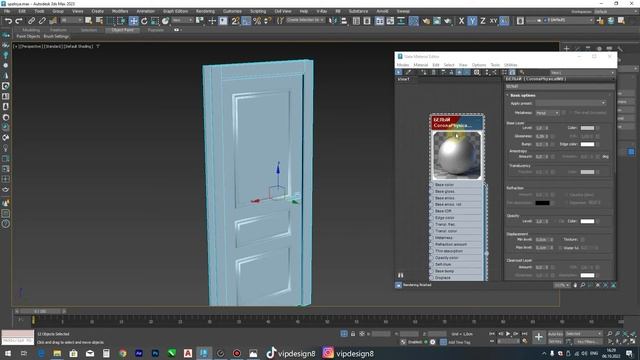
Task: Click the Align tool icon
Action: (x=344, y=21)
